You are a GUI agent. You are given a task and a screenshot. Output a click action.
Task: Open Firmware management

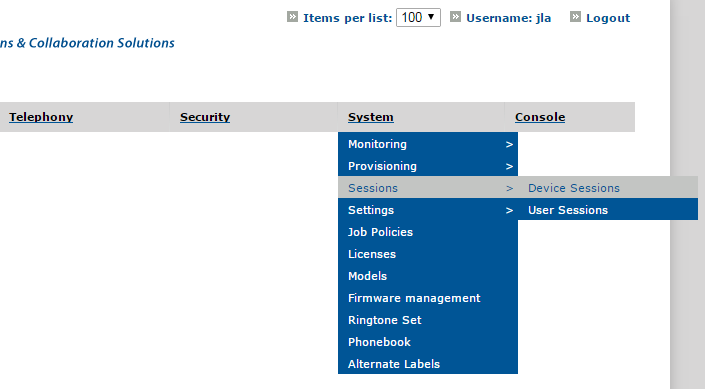click(428, 298)
